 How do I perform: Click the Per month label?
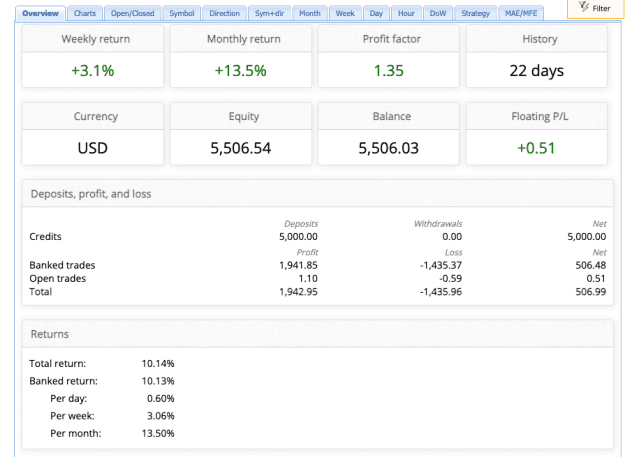(x=76, y=433)
